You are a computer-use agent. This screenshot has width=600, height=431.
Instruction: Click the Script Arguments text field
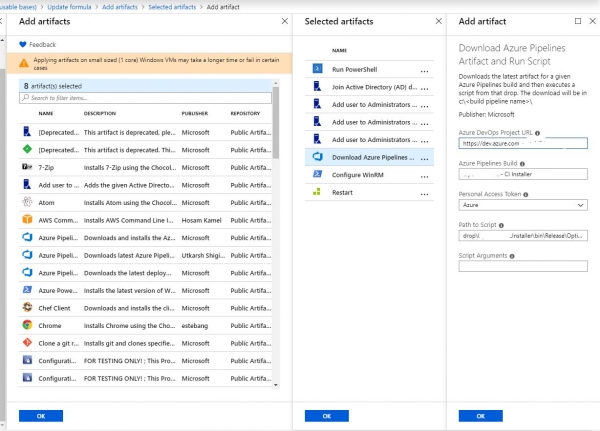point(522,266)
